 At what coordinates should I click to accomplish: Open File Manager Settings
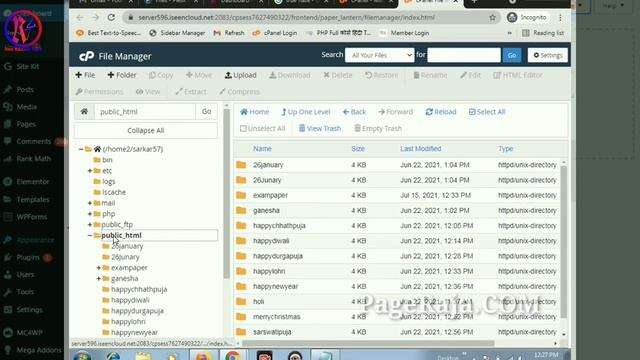tap(548, 55)
